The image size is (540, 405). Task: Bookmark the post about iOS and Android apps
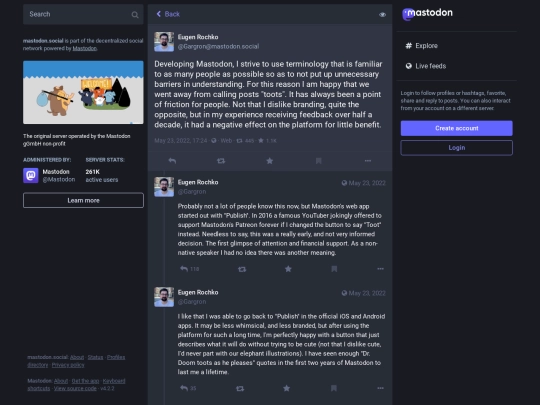(x=334, y=388)
